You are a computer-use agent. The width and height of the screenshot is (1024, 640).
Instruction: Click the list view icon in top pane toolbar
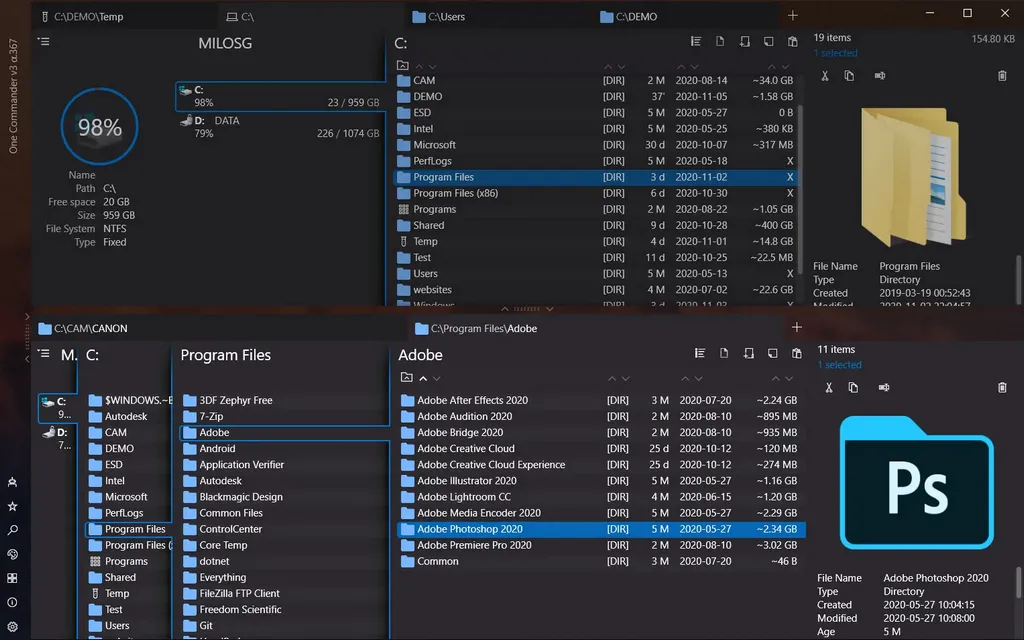[x=696, y=42]
